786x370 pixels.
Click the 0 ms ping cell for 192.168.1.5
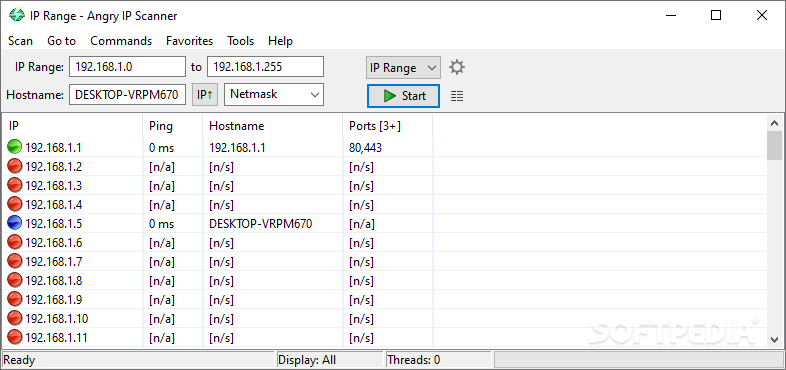click(161, 224)
